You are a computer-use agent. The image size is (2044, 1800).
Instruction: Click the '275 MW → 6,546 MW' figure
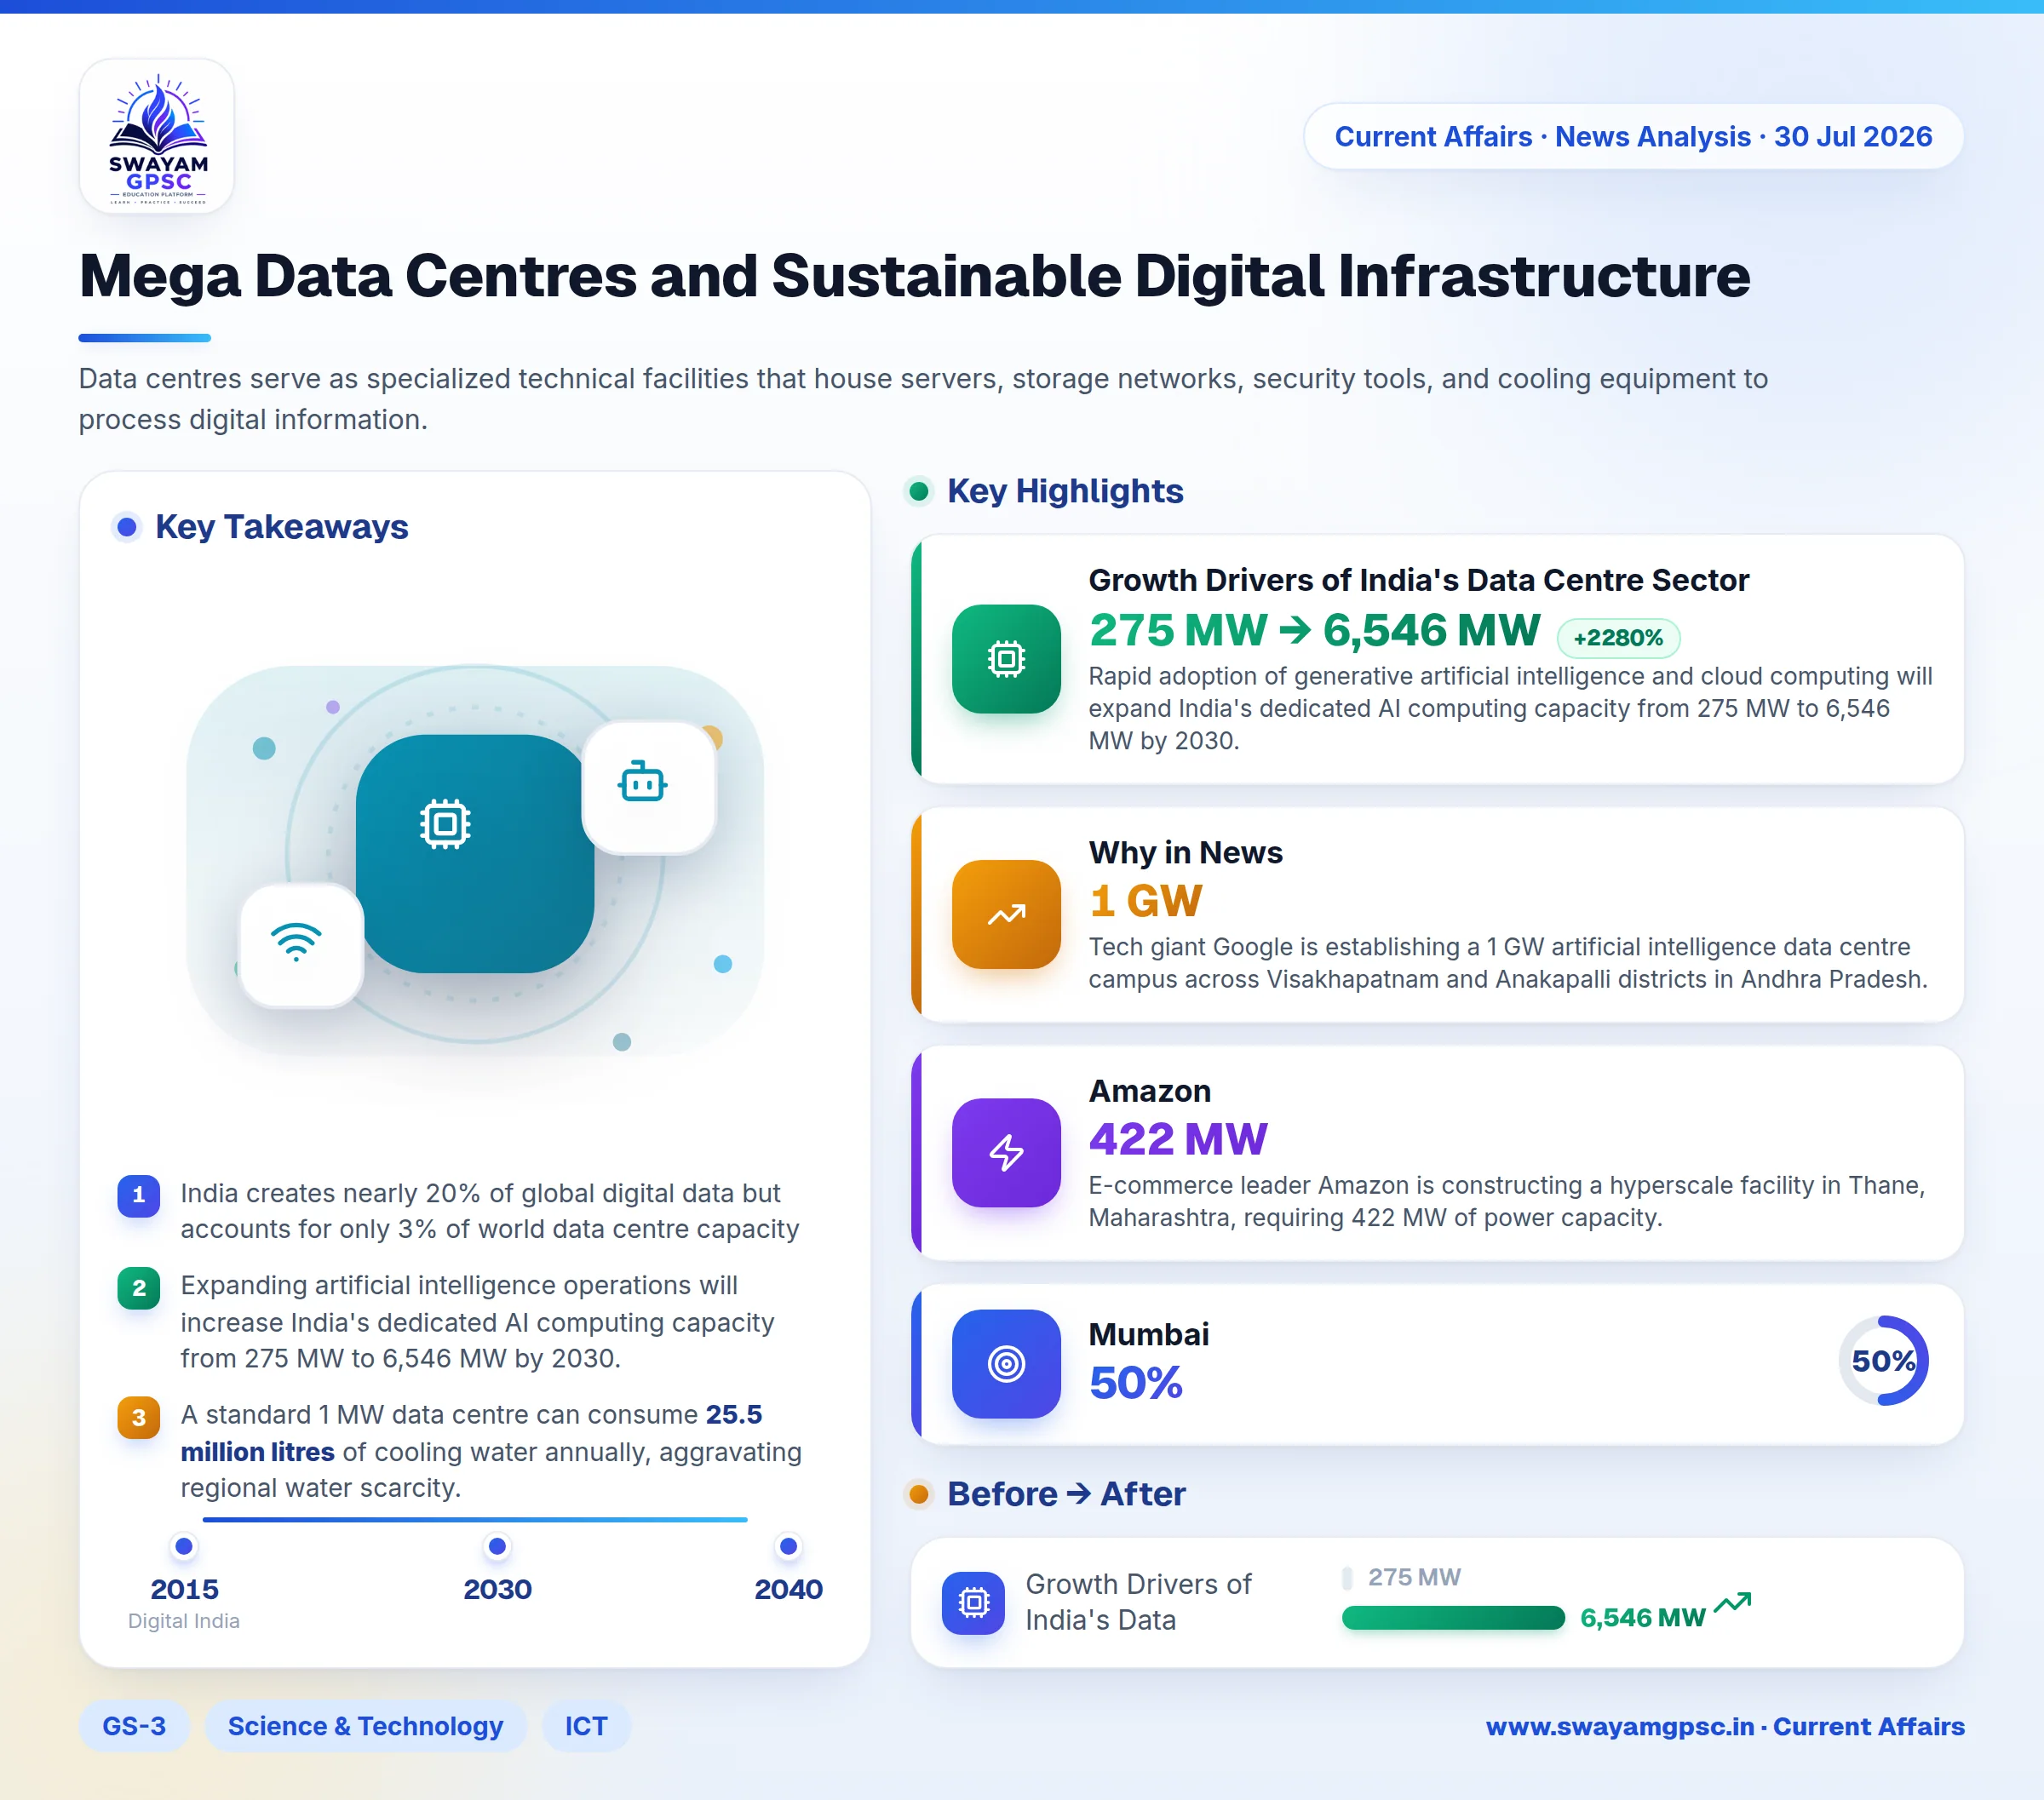coord(1314,631)
